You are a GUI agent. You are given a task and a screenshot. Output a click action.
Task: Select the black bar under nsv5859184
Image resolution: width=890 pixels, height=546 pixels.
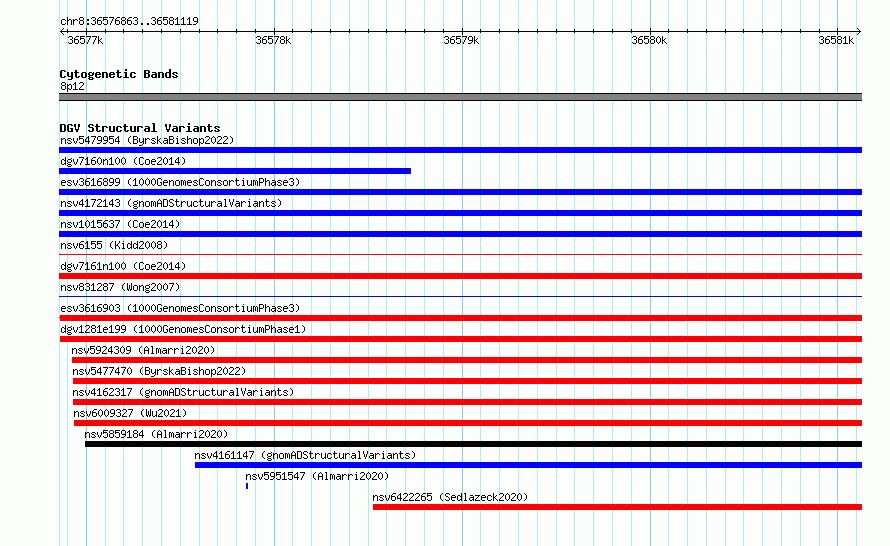coord(473,444)
